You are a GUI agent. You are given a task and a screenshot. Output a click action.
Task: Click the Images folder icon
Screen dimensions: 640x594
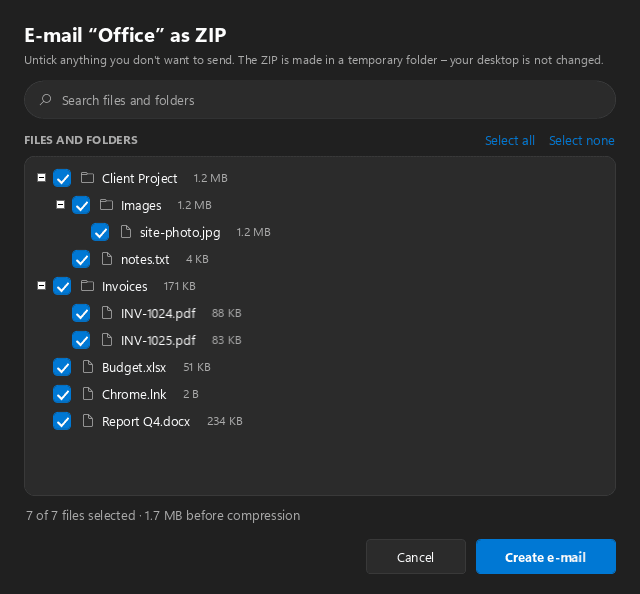point(107,205)
